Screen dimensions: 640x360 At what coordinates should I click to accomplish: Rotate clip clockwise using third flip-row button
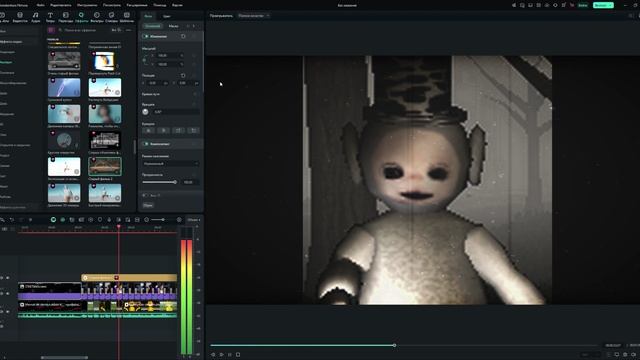pos(178,131)
